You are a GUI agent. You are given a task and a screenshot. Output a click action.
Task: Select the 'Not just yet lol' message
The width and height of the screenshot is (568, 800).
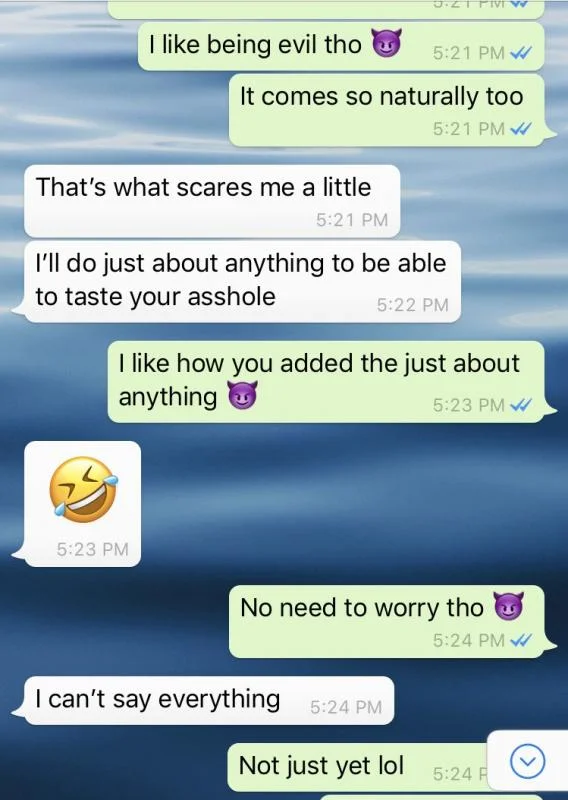(357, 767)
